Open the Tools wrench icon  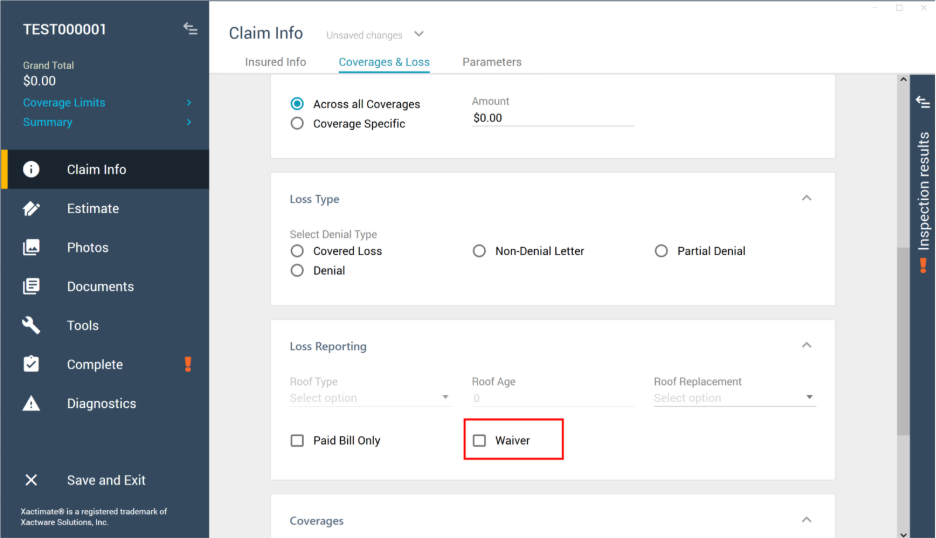tap(32, 325)
